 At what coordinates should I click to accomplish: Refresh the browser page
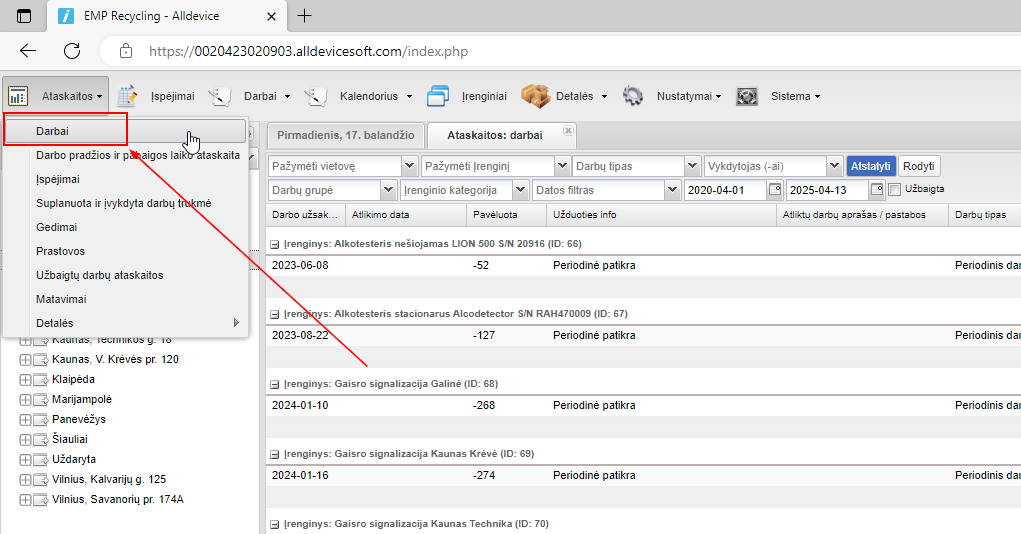72,51
